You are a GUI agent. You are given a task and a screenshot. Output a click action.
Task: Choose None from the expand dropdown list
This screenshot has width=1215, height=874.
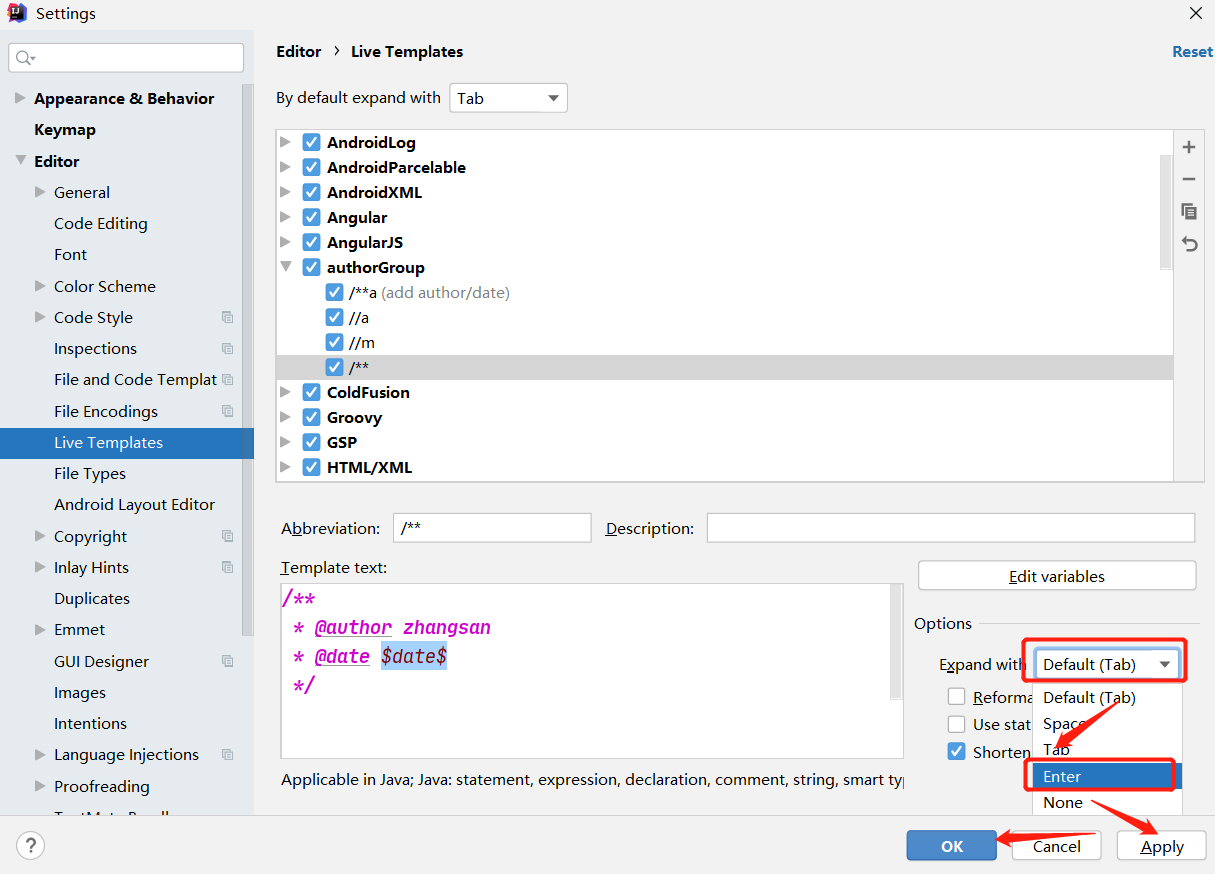(x=1106, y=802)
